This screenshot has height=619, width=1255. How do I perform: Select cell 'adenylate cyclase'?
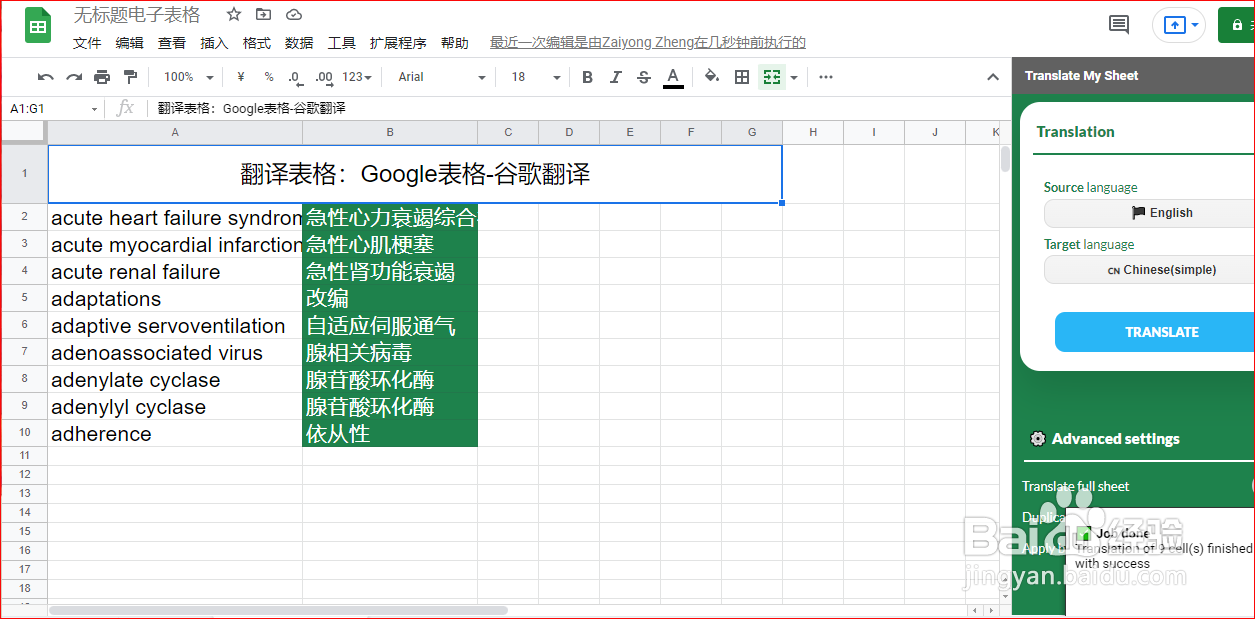[175, 380]
